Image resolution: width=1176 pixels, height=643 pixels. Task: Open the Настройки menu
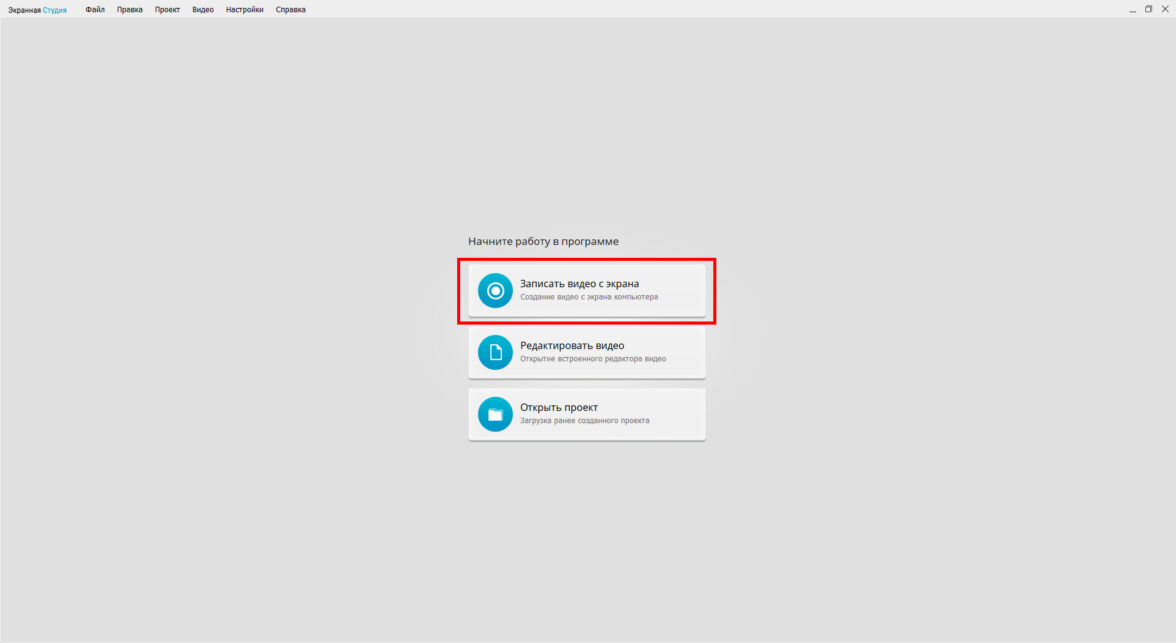244,10
